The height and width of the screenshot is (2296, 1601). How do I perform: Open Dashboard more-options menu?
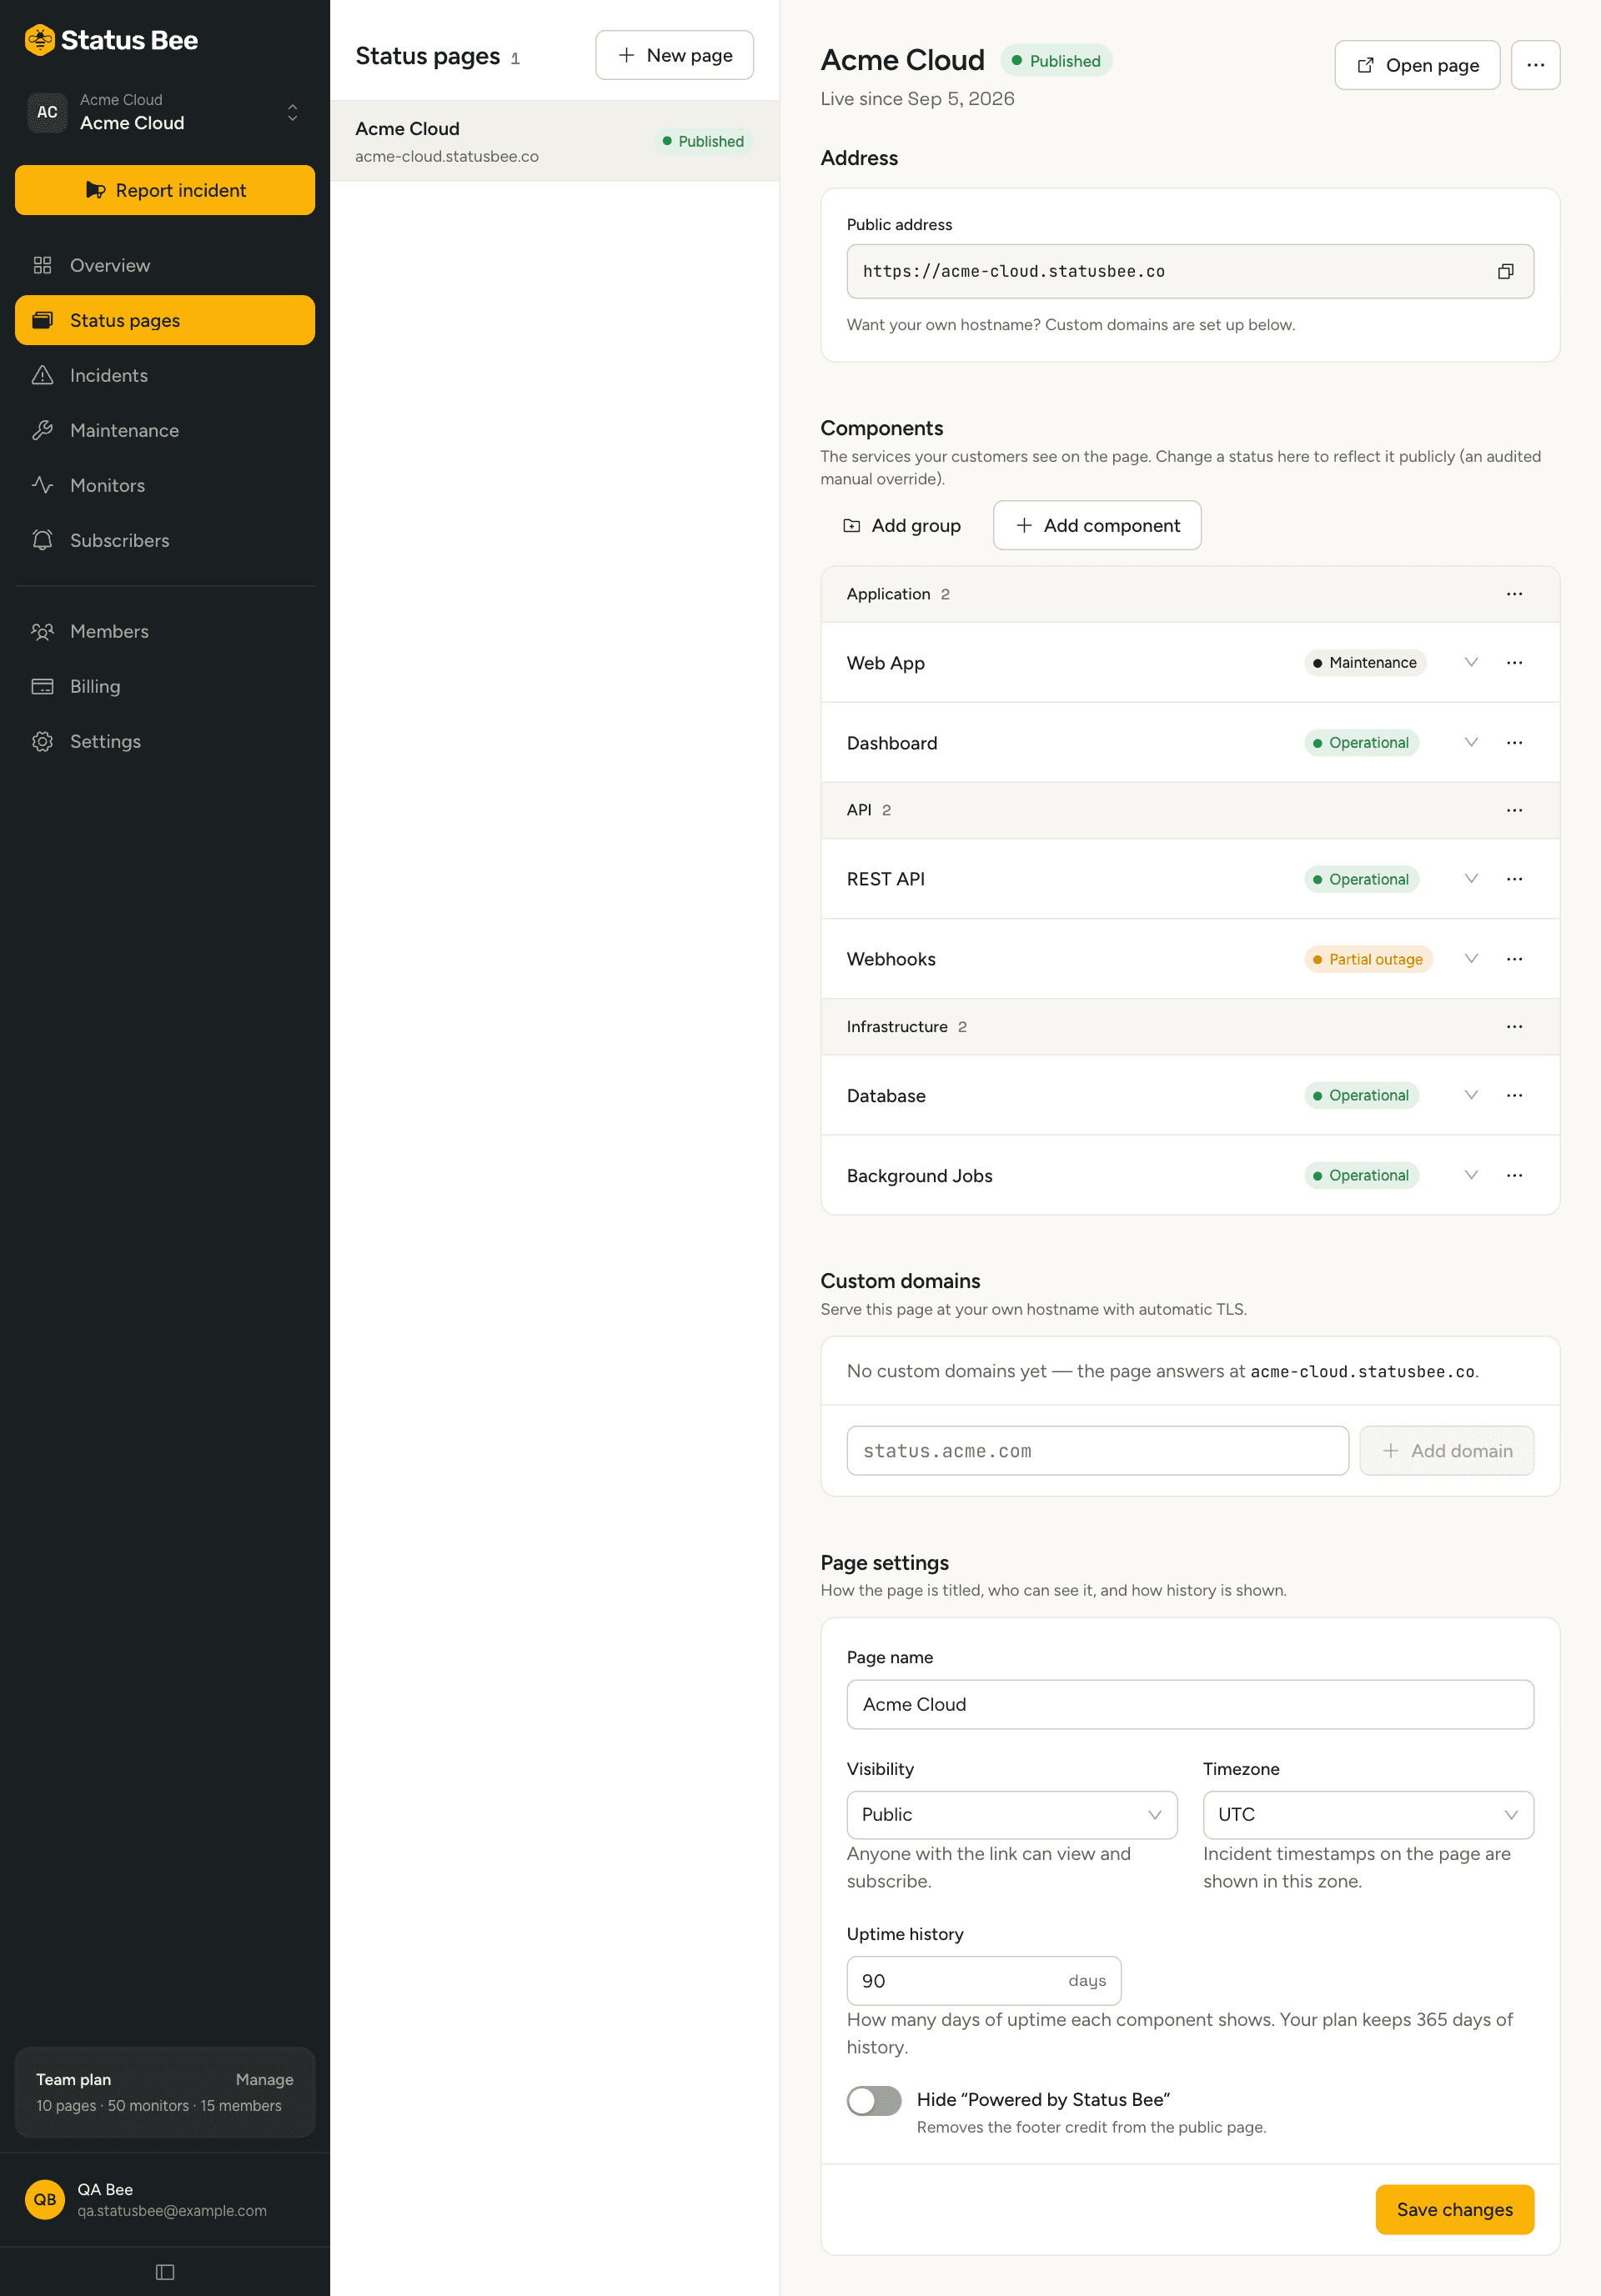[x=1514, y=742]
